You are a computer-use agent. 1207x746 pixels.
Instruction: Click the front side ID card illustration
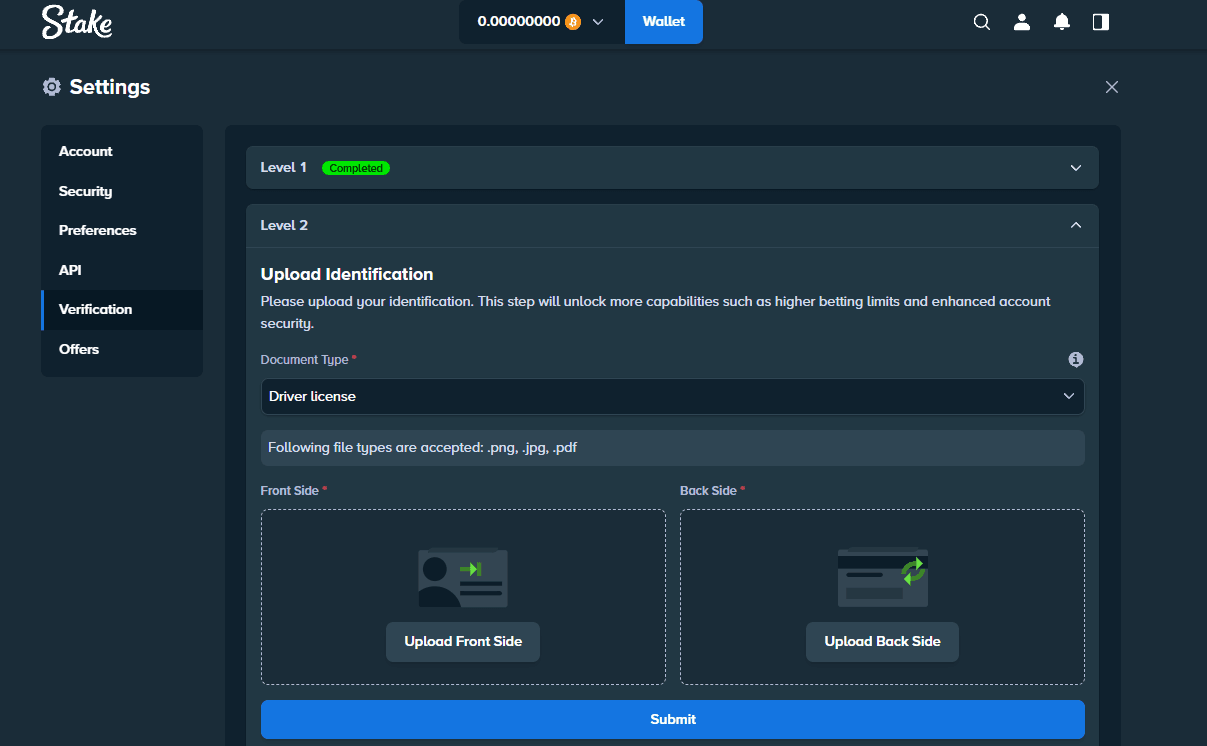463,577
